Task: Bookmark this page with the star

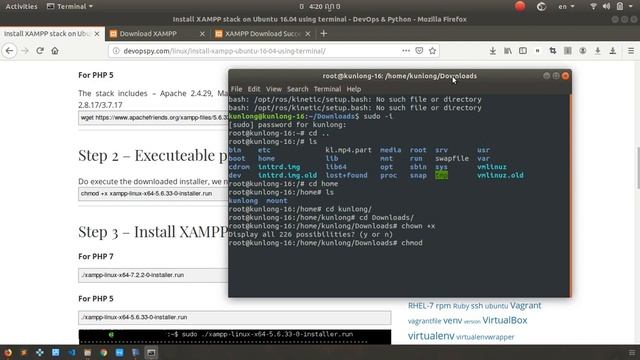Action: pos(433,51)
